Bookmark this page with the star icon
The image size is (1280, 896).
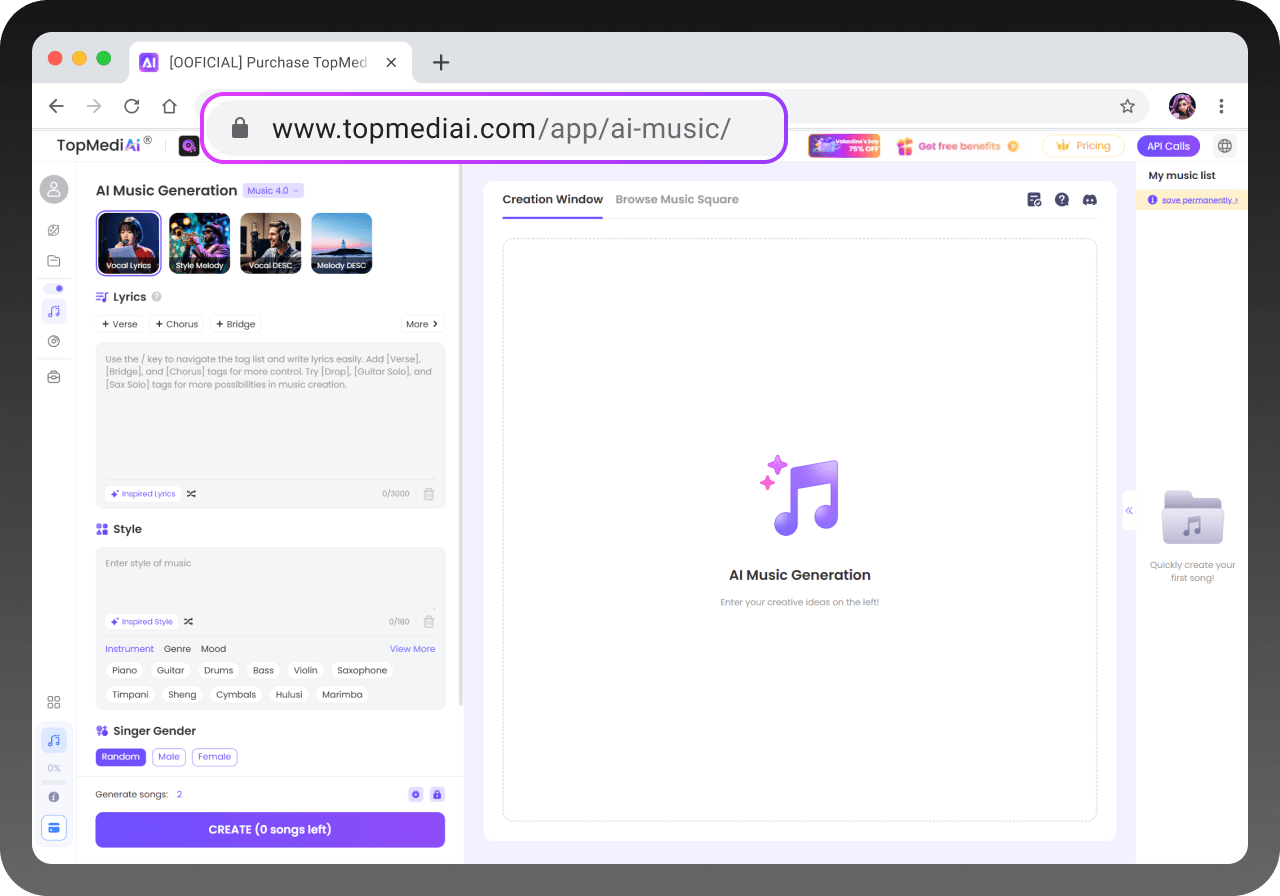(x=1127, y=106)
